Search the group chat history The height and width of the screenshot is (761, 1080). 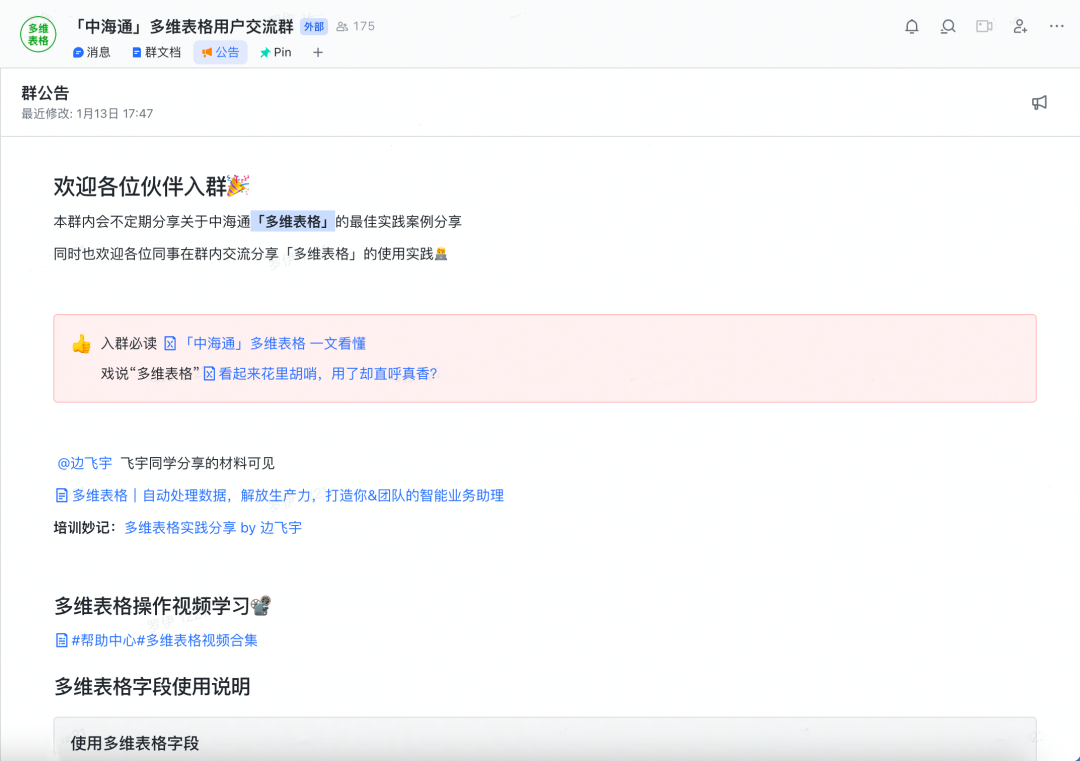click(948, 27)
